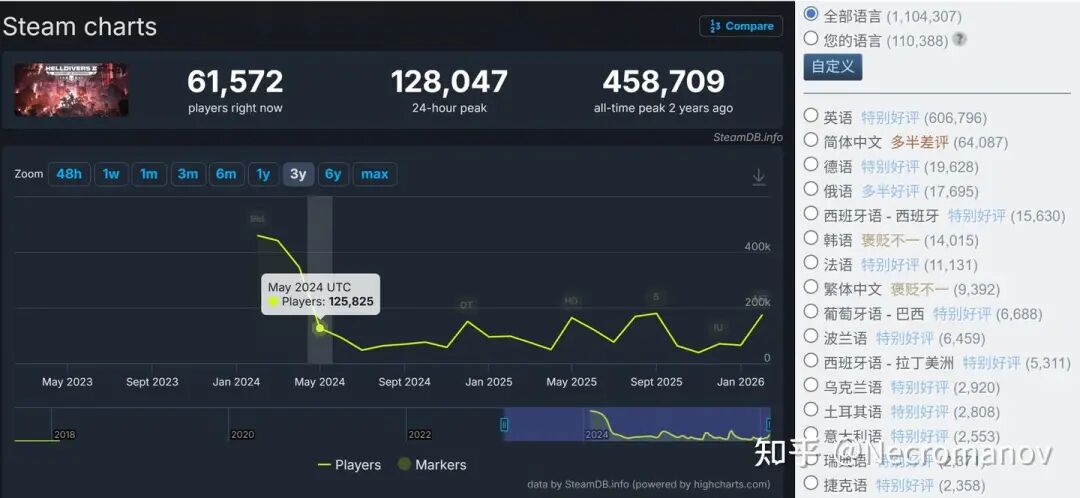The width and height of the screenshot is (1080, 498).
Task: Click the navigator's highlighted selected range
Action: coord(636,424)
